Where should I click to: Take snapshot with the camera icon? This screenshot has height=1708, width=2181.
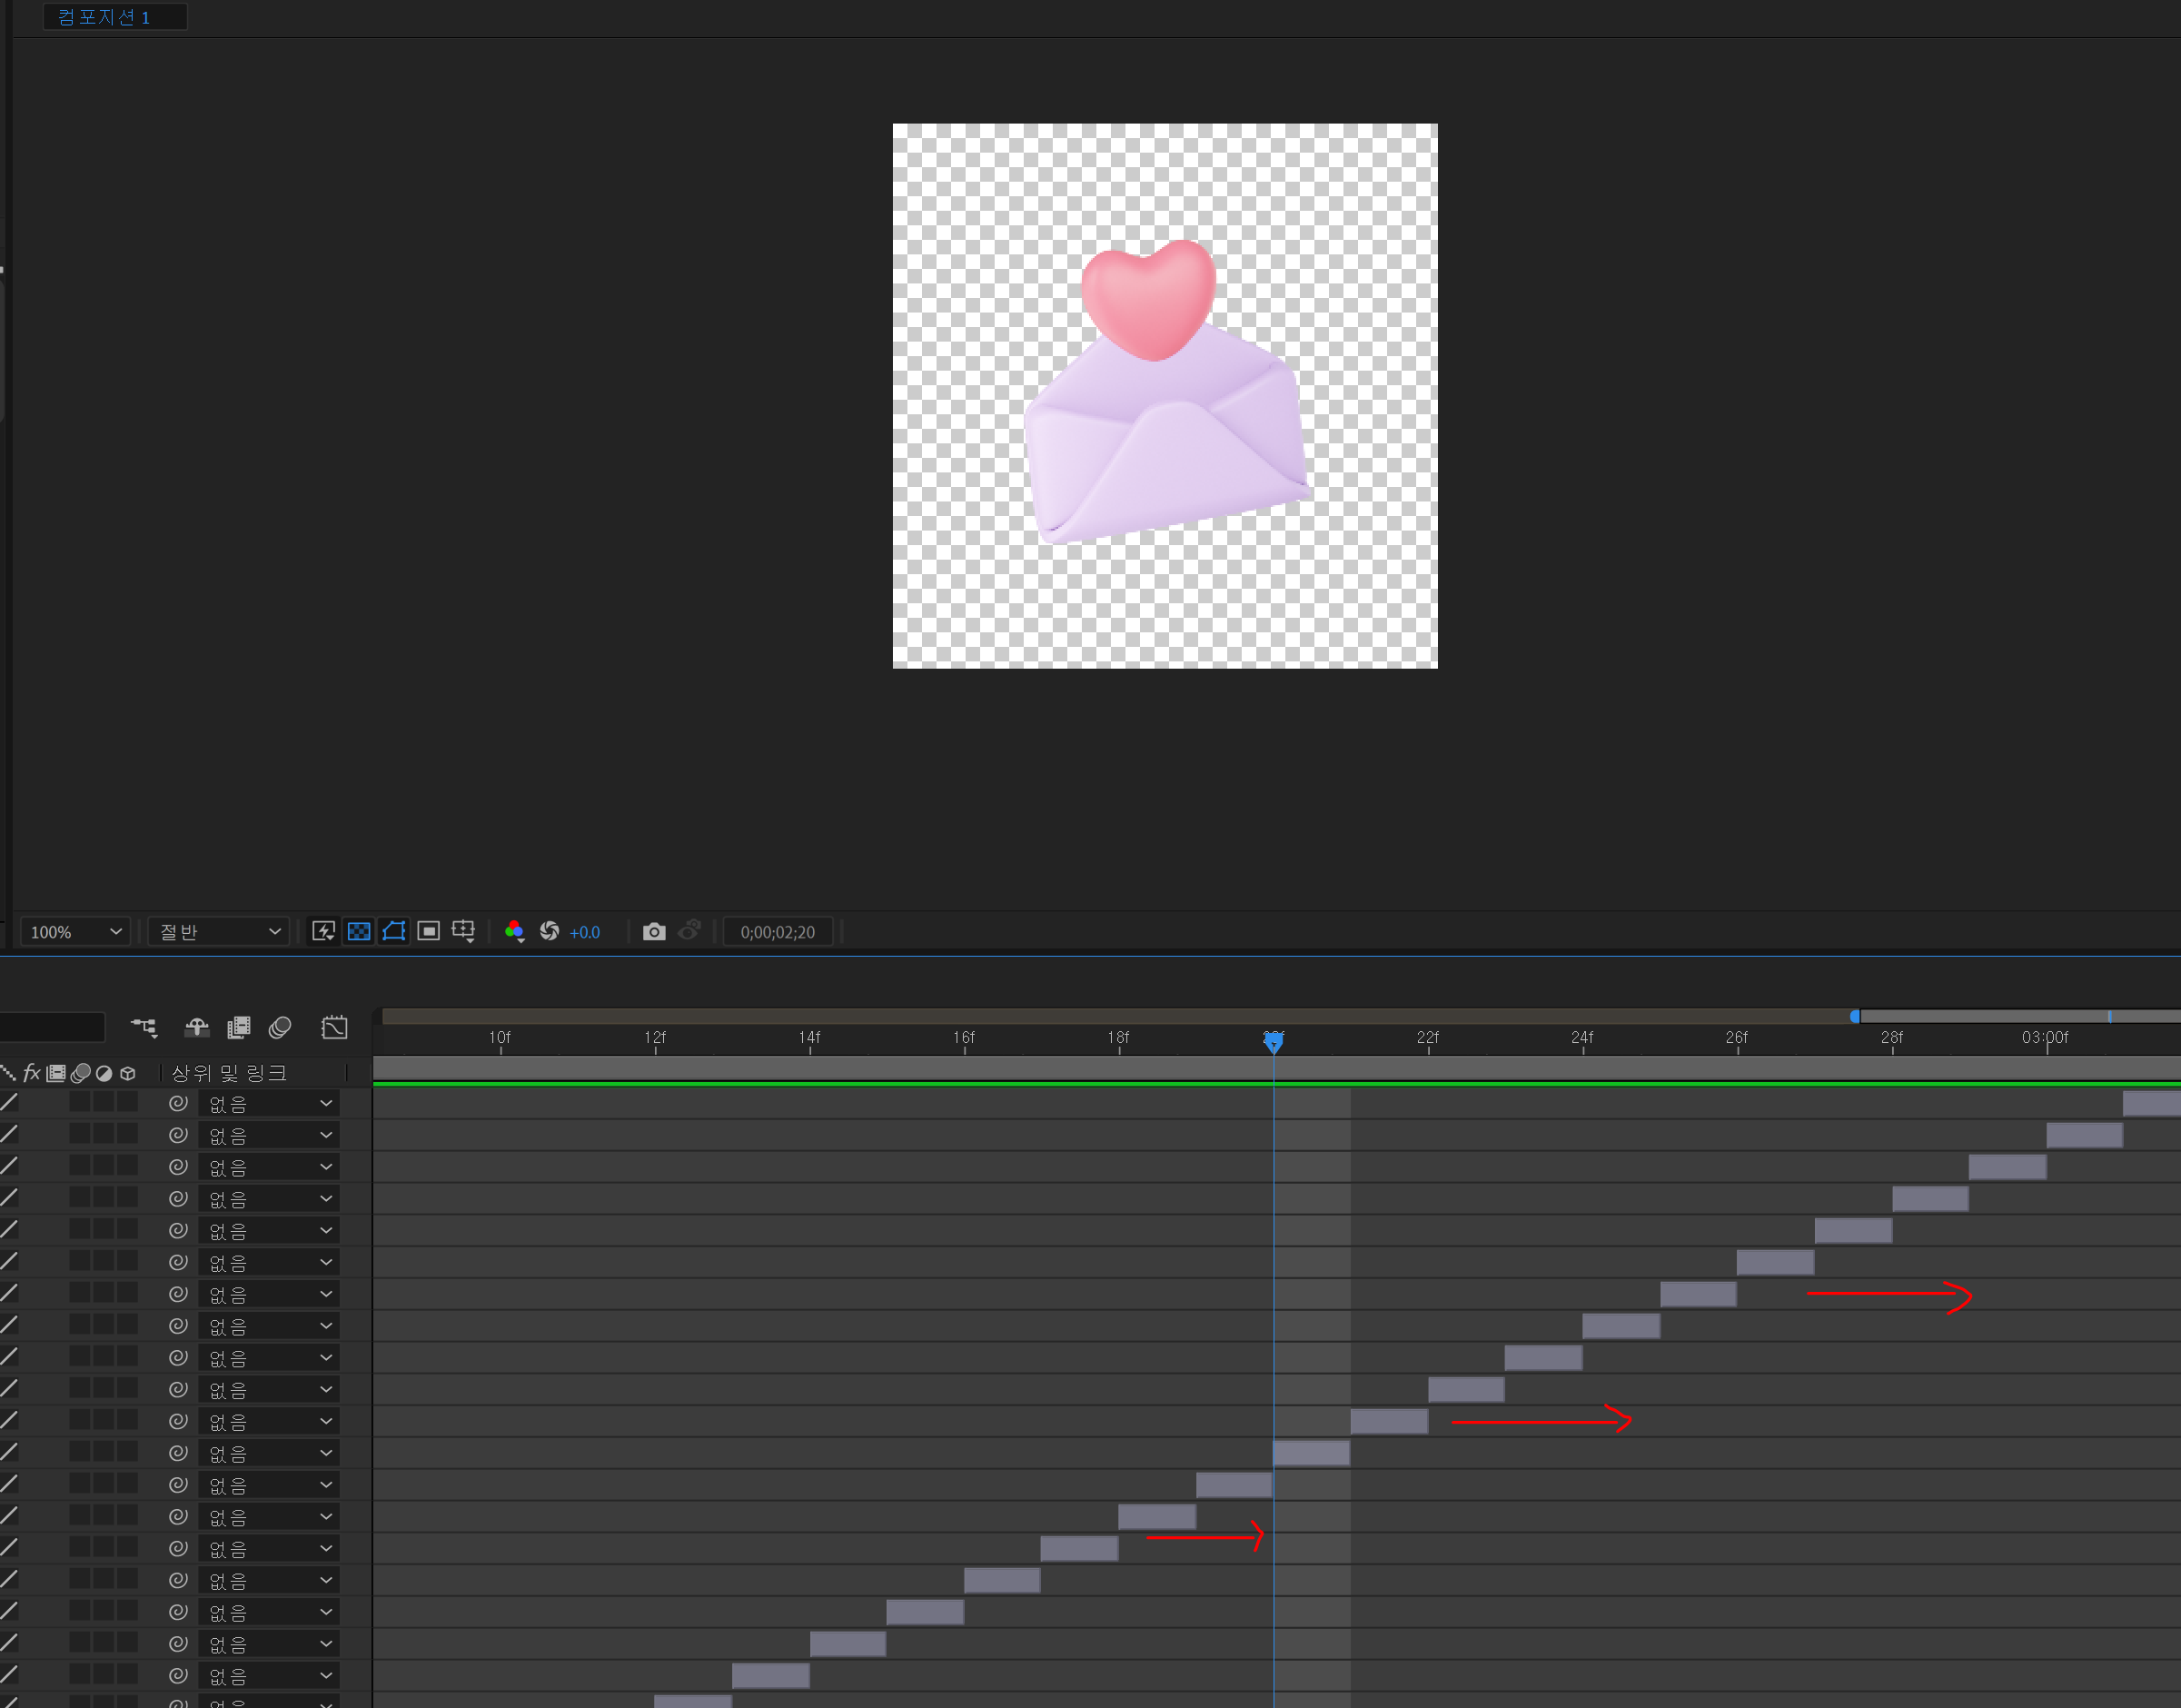(x=654, y=931)
